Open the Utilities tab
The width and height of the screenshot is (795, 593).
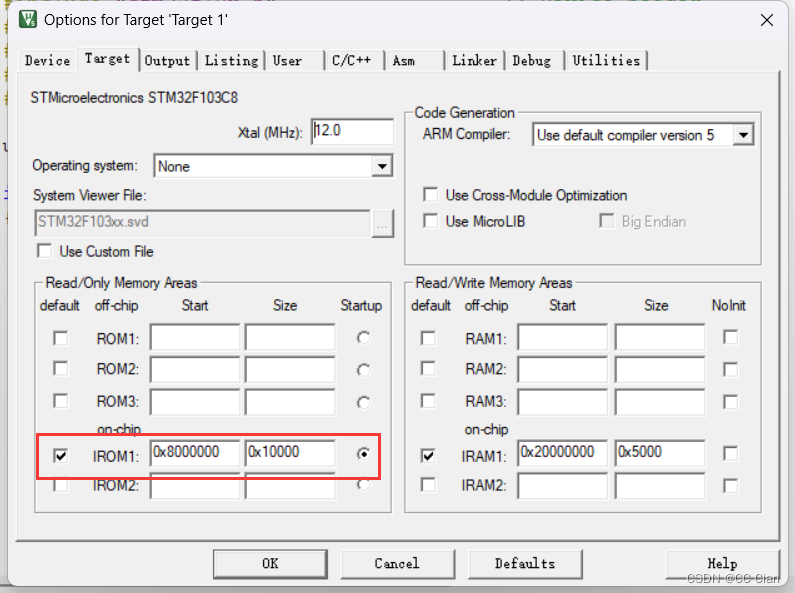click(x=606, y=61)
